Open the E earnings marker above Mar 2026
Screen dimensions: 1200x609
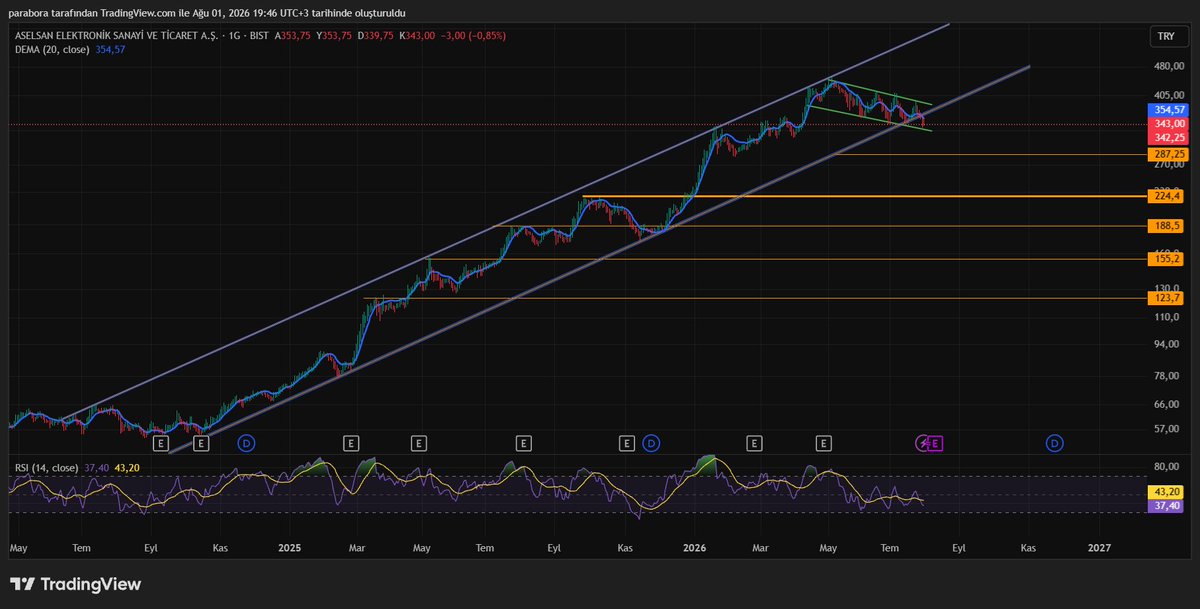(754, 442)
